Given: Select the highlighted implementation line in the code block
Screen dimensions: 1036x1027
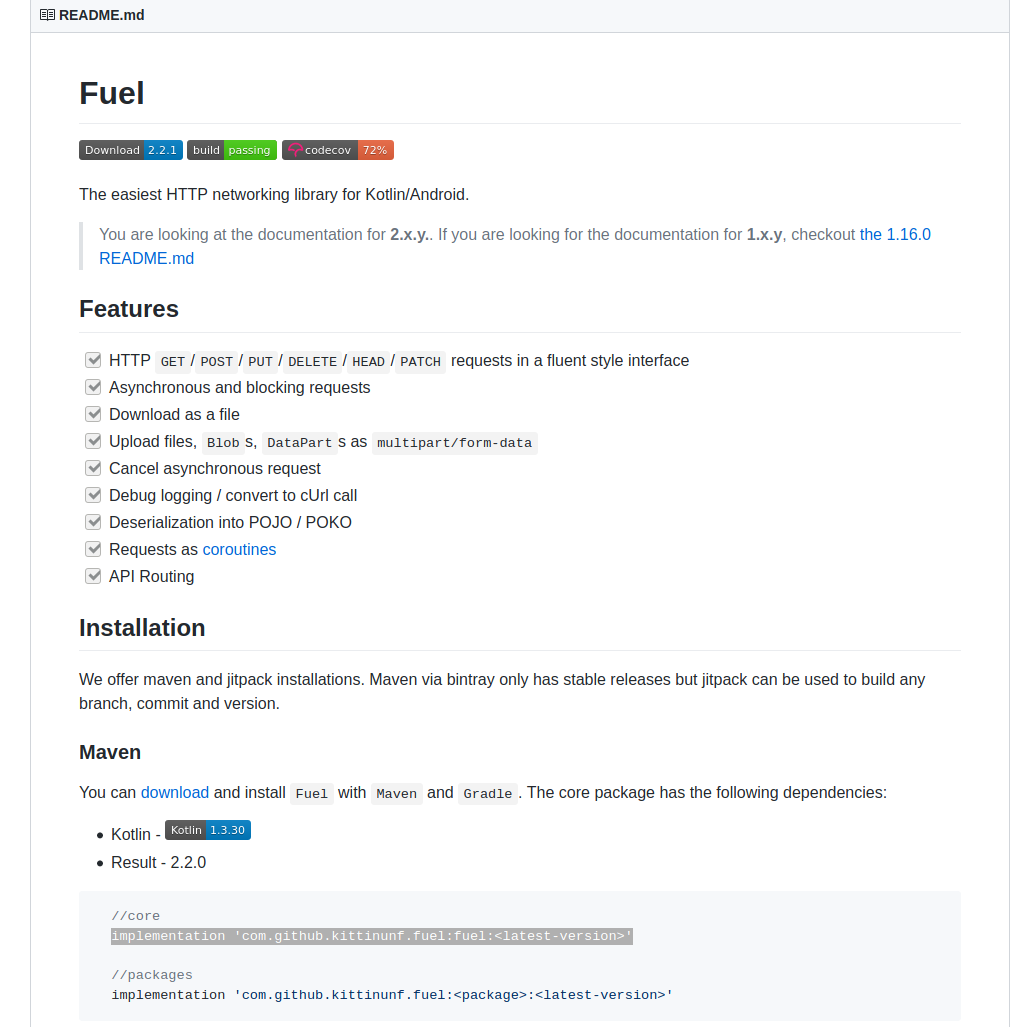Looking at the screenshot, I should click(370, 936).
